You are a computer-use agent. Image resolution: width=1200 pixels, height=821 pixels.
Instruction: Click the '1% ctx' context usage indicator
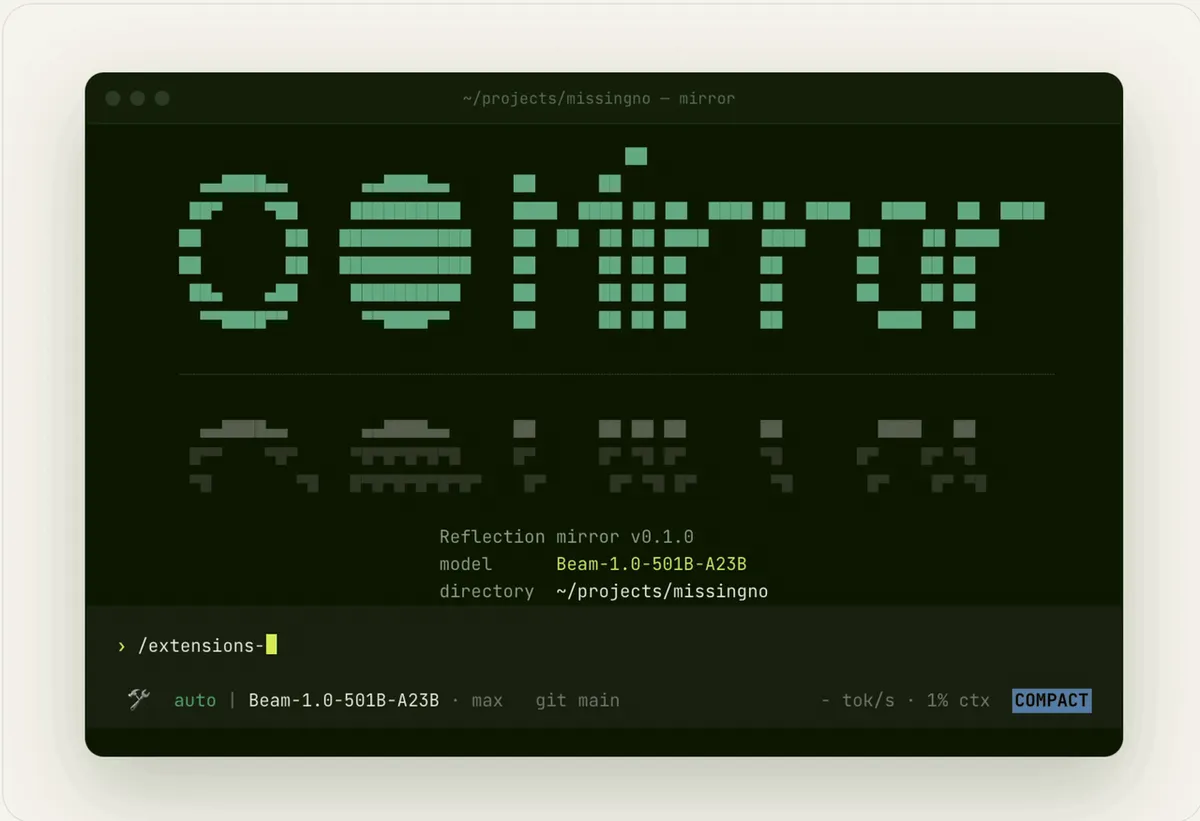click(x=958, y=700)
